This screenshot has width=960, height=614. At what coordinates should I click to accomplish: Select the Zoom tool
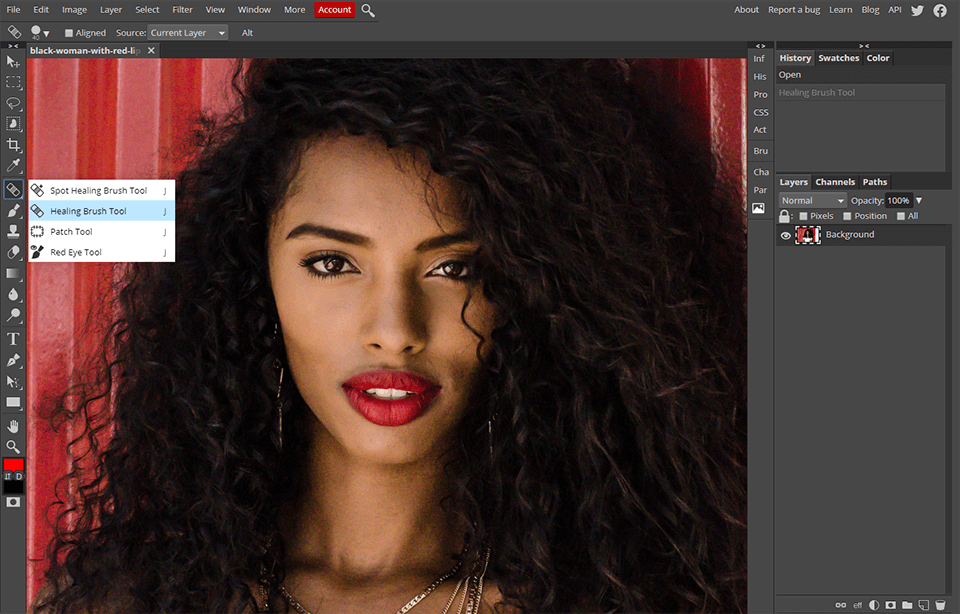(14, 445)
